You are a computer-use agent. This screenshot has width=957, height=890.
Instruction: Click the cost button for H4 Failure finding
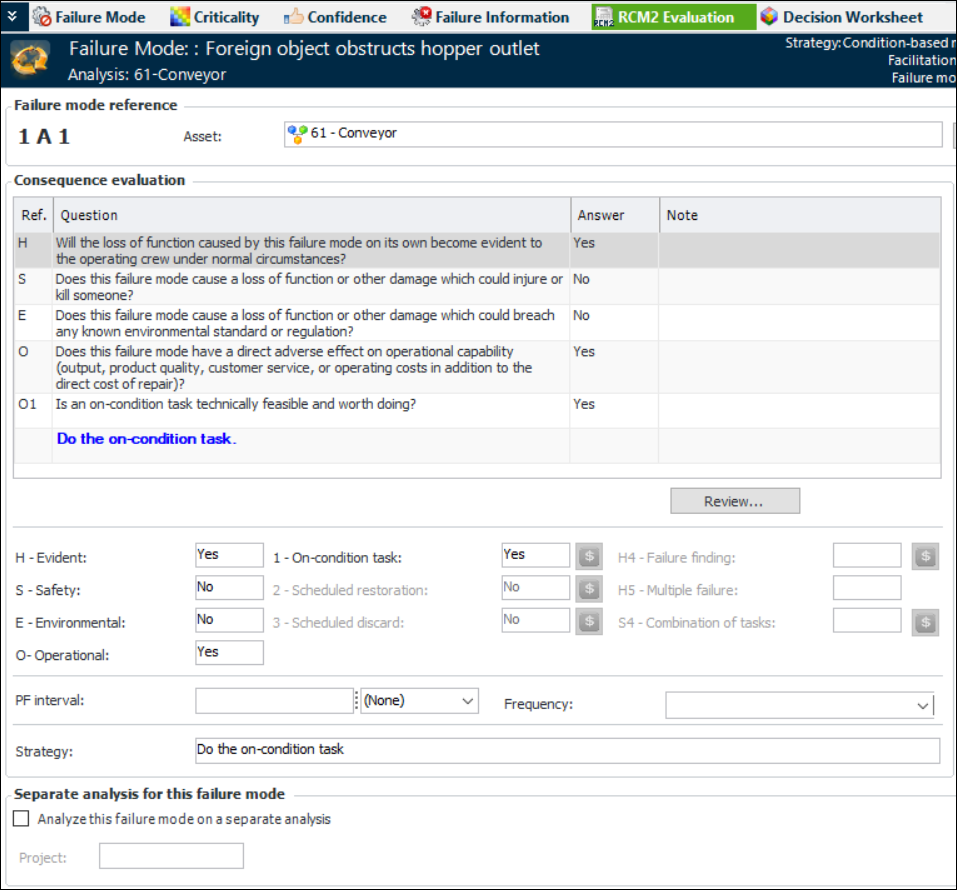(925, 556)
